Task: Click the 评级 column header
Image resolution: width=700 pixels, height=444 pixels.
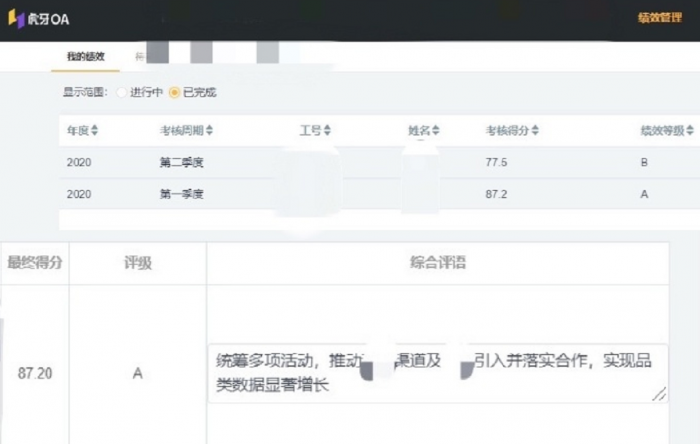Action: 138,263
